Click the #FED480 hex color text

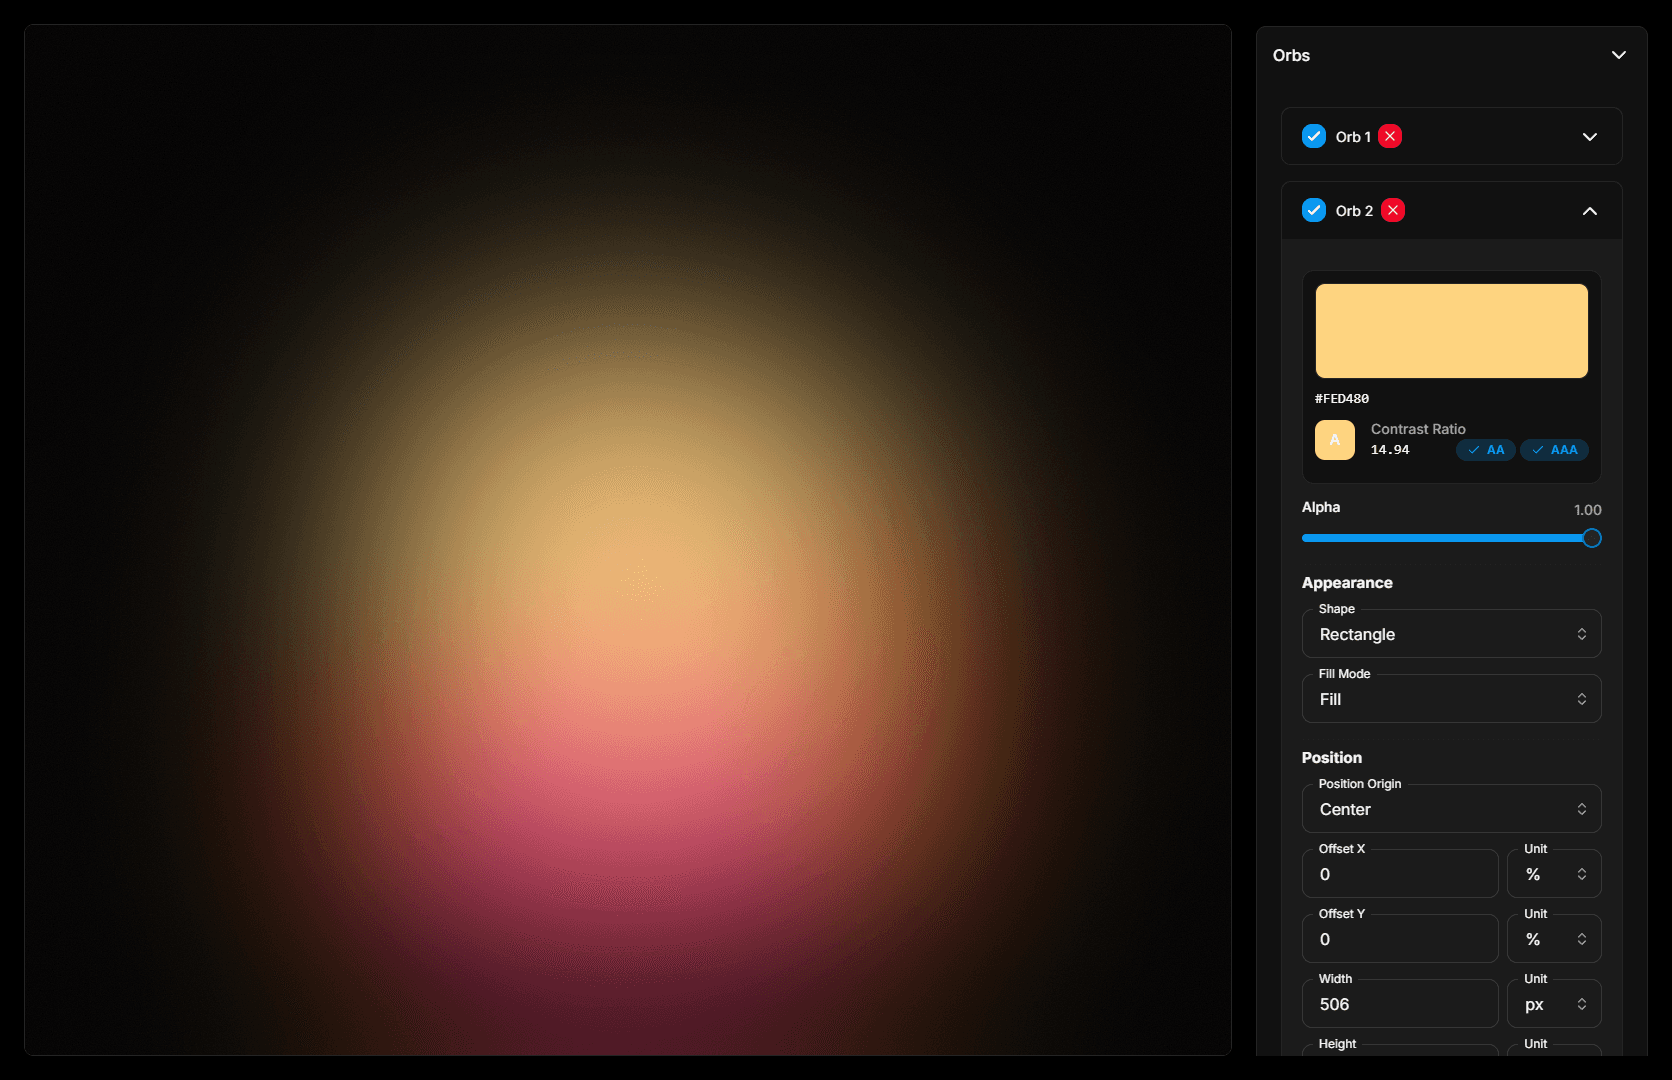[x=1342, y=398]
